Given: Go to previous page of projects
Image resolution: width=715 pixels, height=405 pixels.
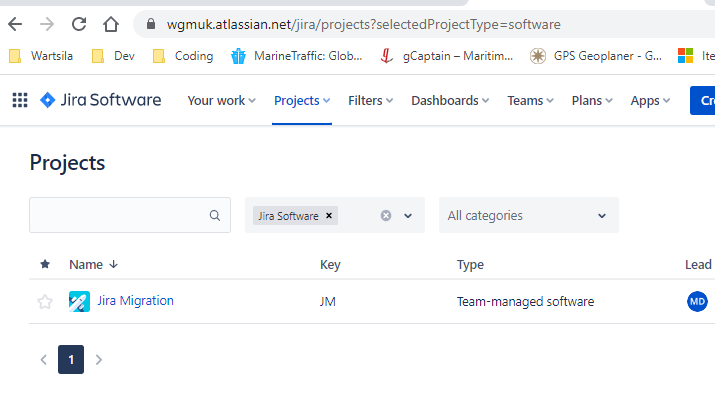Looking at the screenshot, I should (44, 360).
